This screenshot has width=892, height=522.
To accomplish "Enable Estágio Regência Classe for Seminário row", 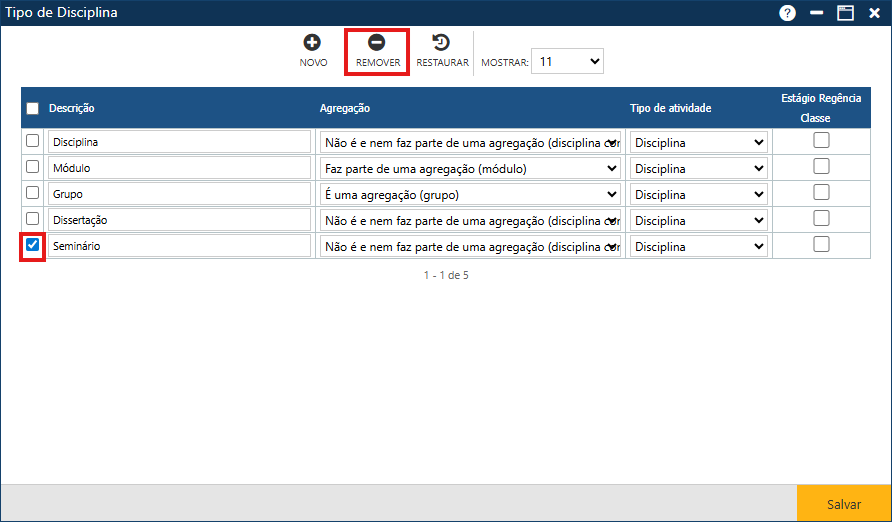I will tap(821, 245).
